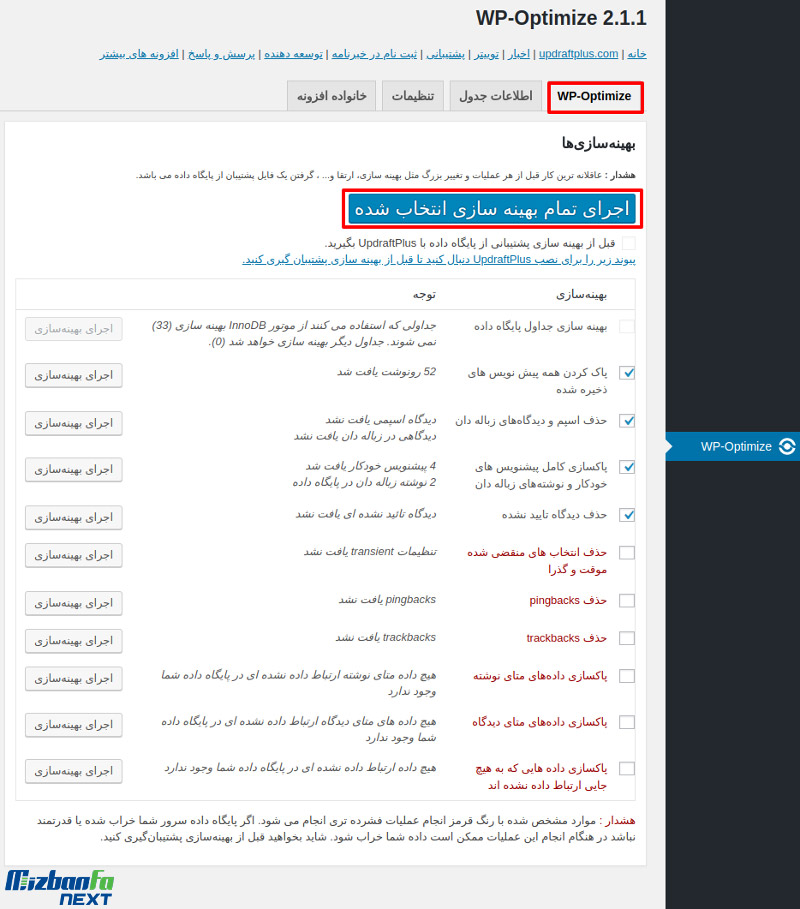
Task: Check پاکسازی داده هایی که به هیچ جایی ارتباط
Action: (x=627, y=769)
